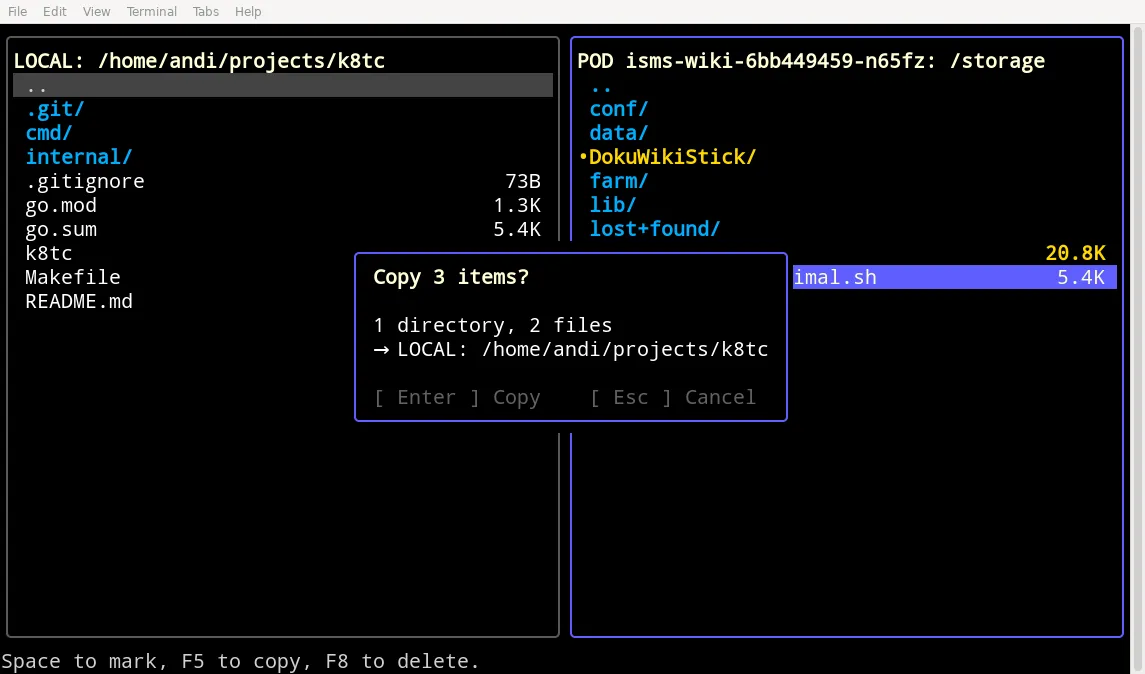Confirm copy with the Enter Copy button
This screenshot has height=674, width=1145.
pos(457,397)
